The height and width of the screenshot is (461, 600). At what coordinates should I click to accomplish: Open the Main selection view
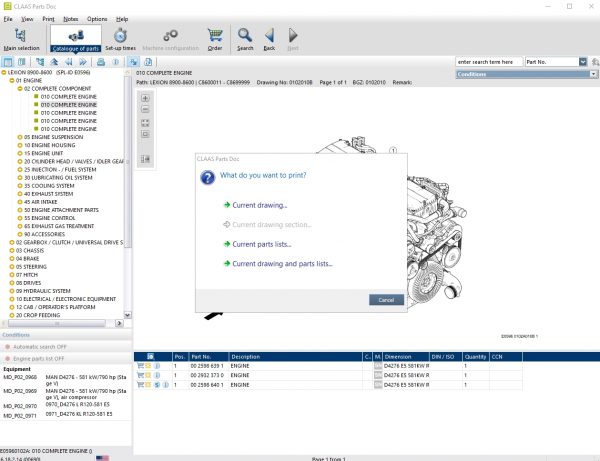tap(21, 37)
